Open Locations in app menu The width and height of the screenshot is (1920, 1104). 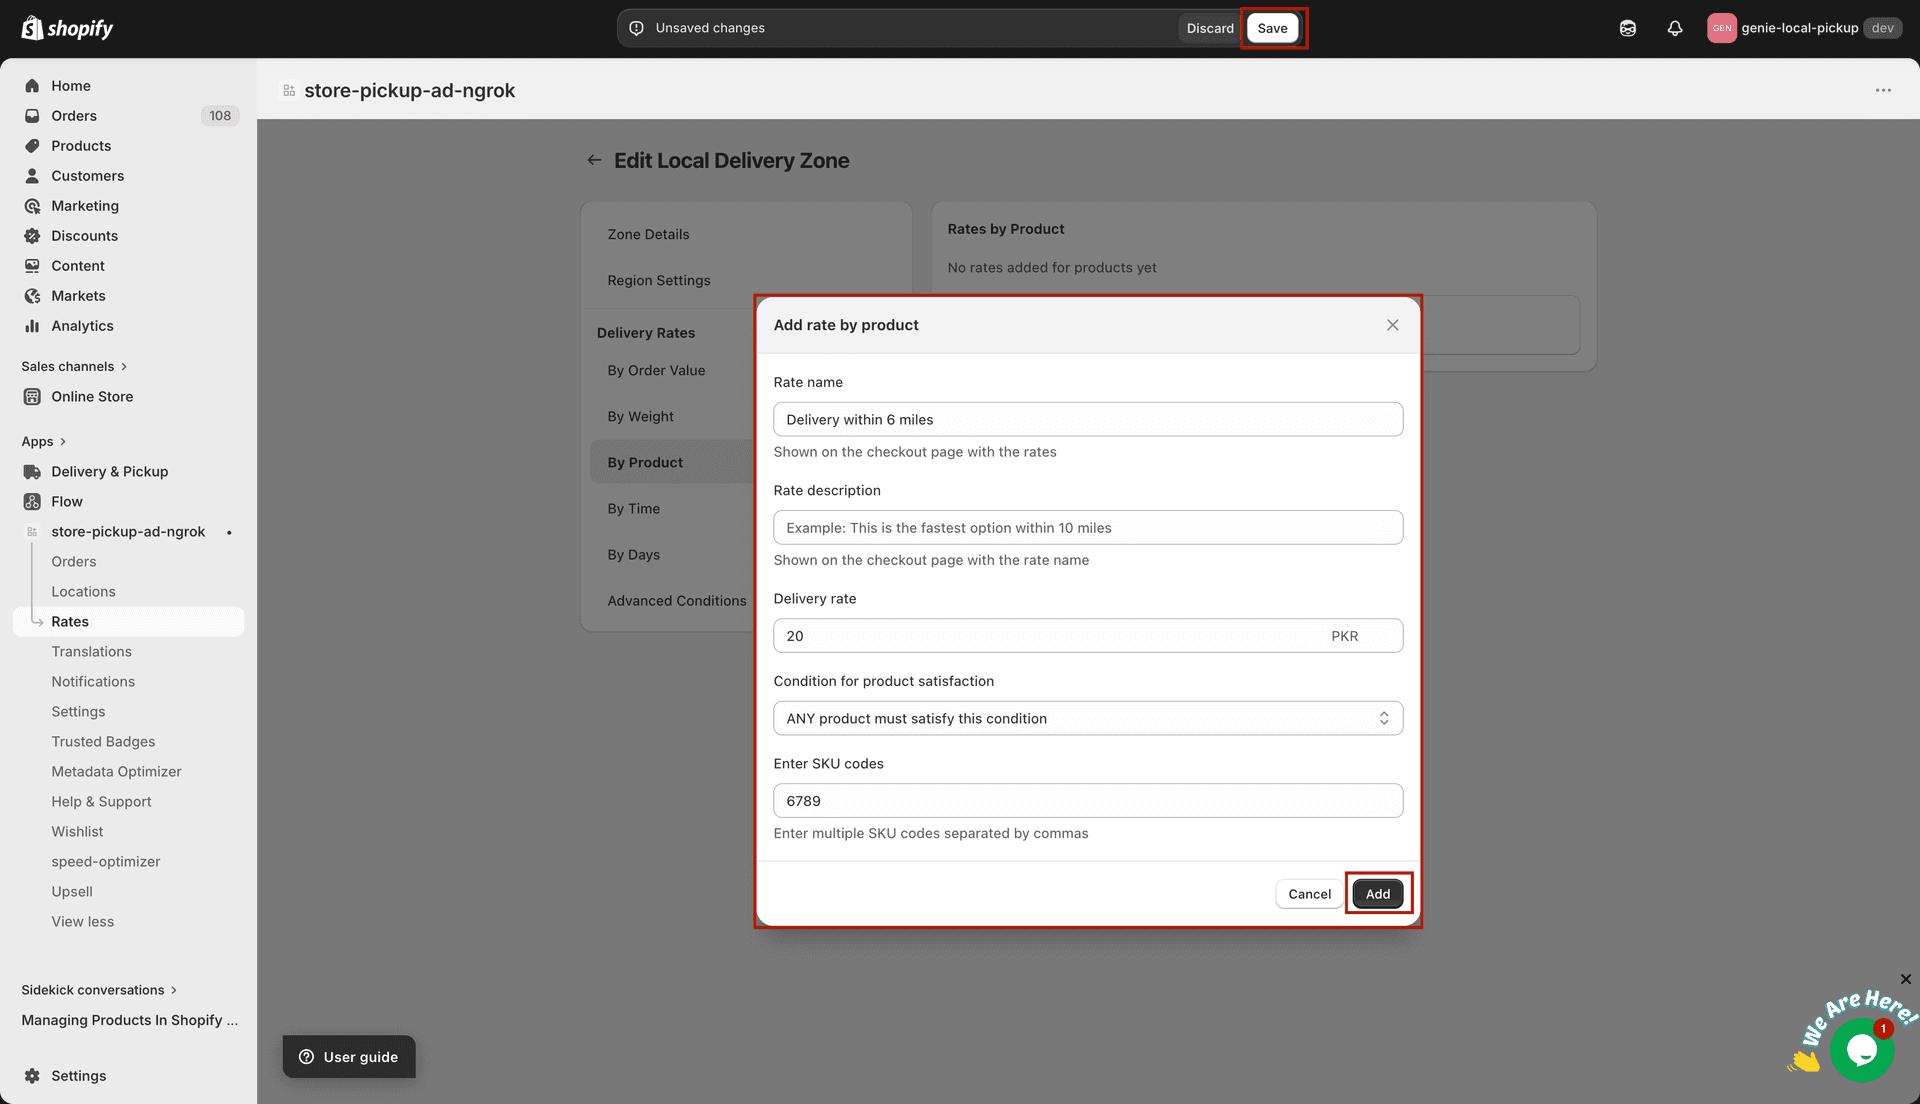[83, 592]
